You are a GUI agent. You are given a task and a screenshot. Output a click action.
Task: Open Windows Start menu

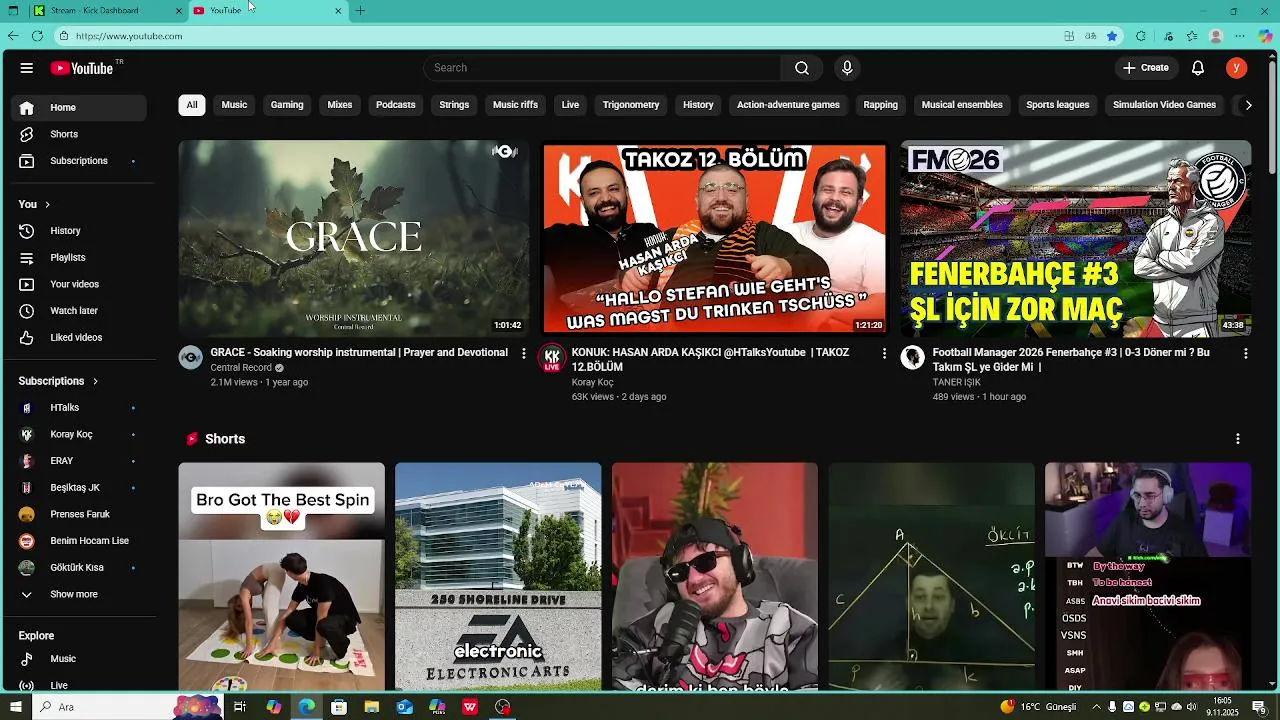click(15, 707)
